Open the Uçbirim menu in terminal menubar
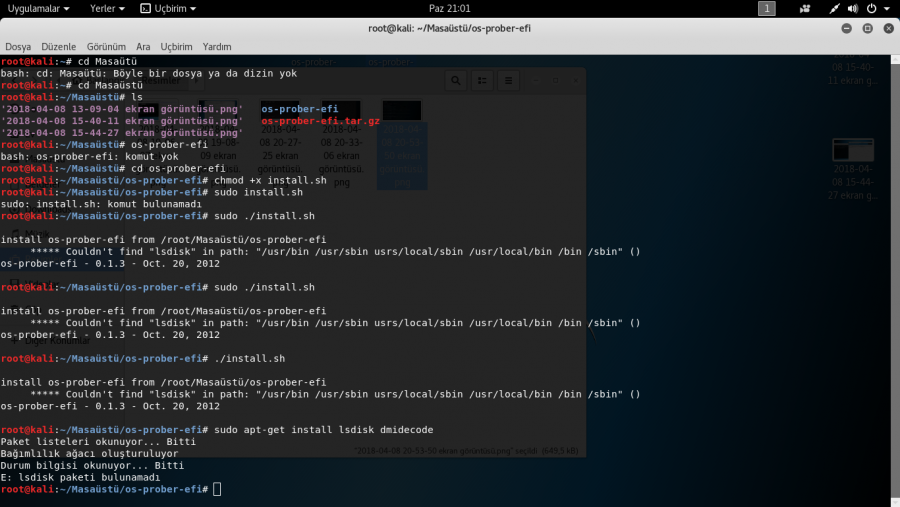Viewport: 900px width, 507px height. (176, 47)
